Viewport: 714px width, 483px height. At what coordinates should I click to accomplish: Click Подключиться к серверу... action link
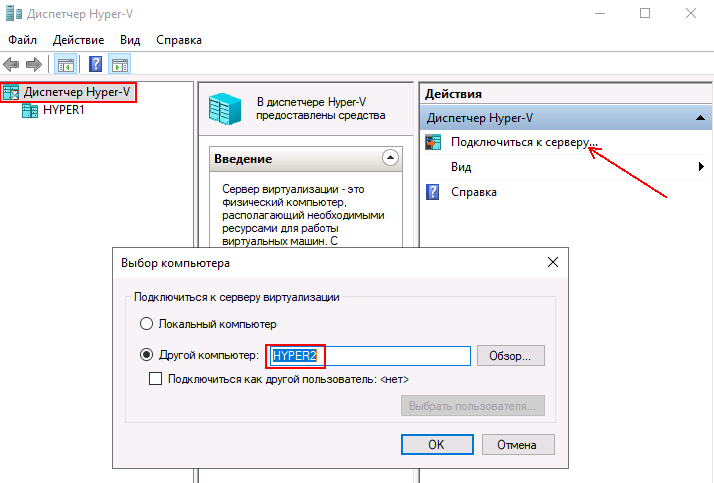click(524, 142)
